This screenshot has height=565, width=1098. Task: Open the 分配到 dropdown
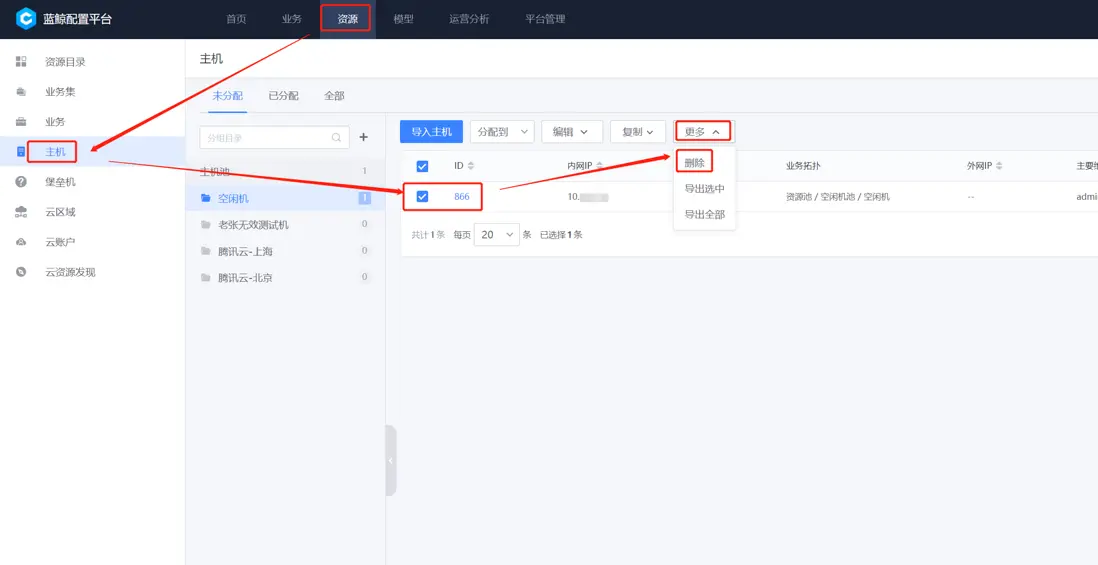pyautogui.click(x=502, y=132)
